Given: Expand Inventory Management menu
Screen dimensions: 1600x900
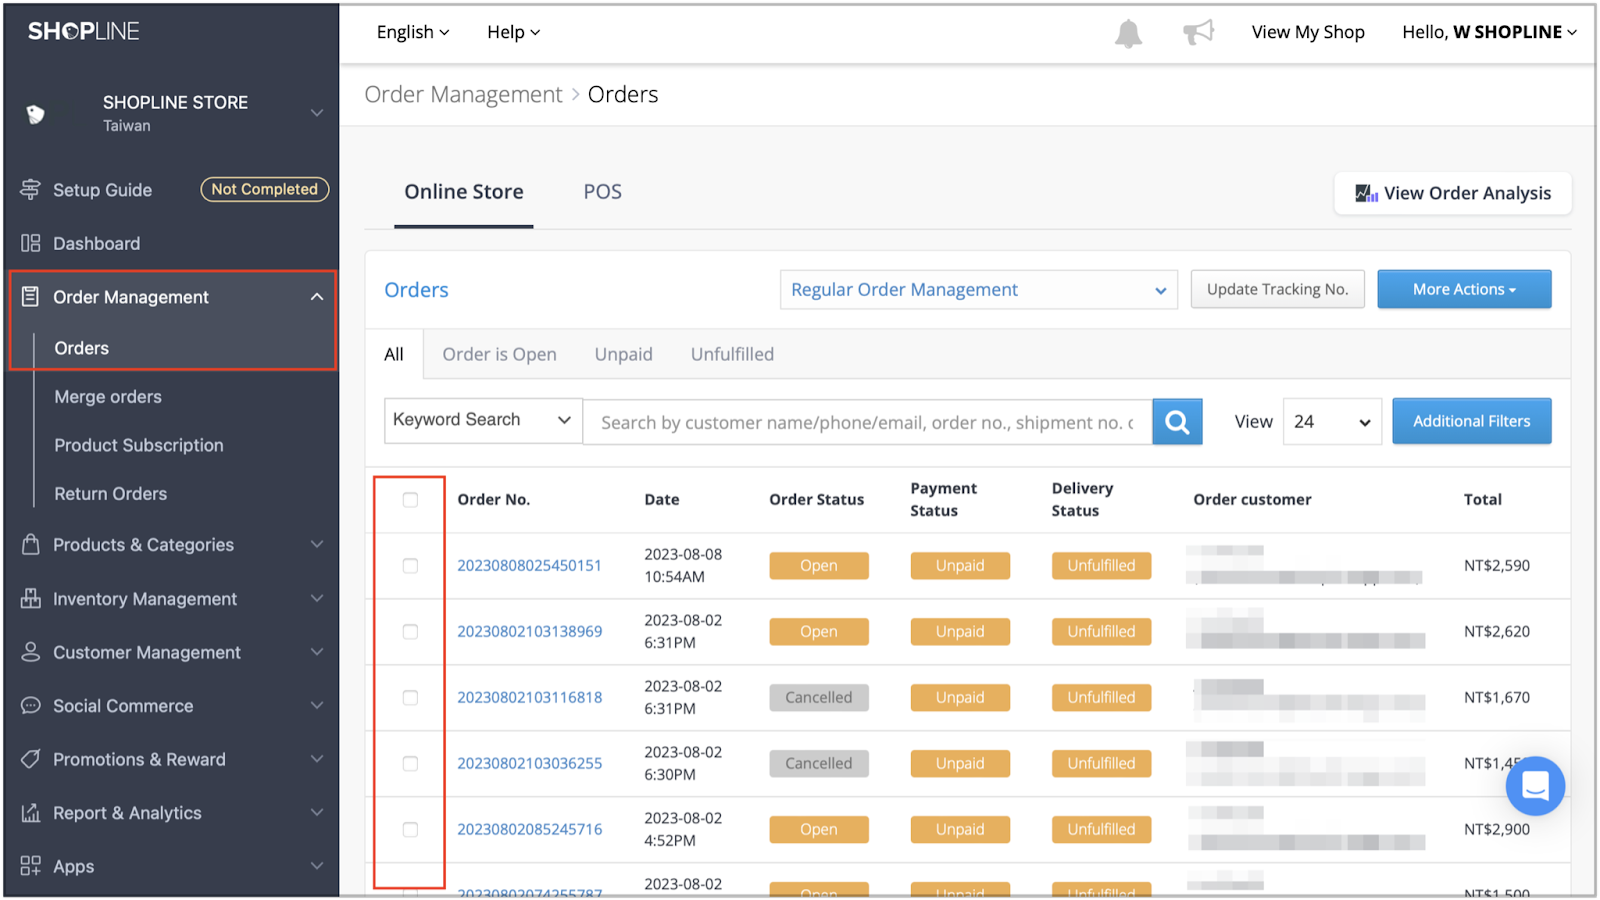Looking at the screenshot, I should [317, 598].
